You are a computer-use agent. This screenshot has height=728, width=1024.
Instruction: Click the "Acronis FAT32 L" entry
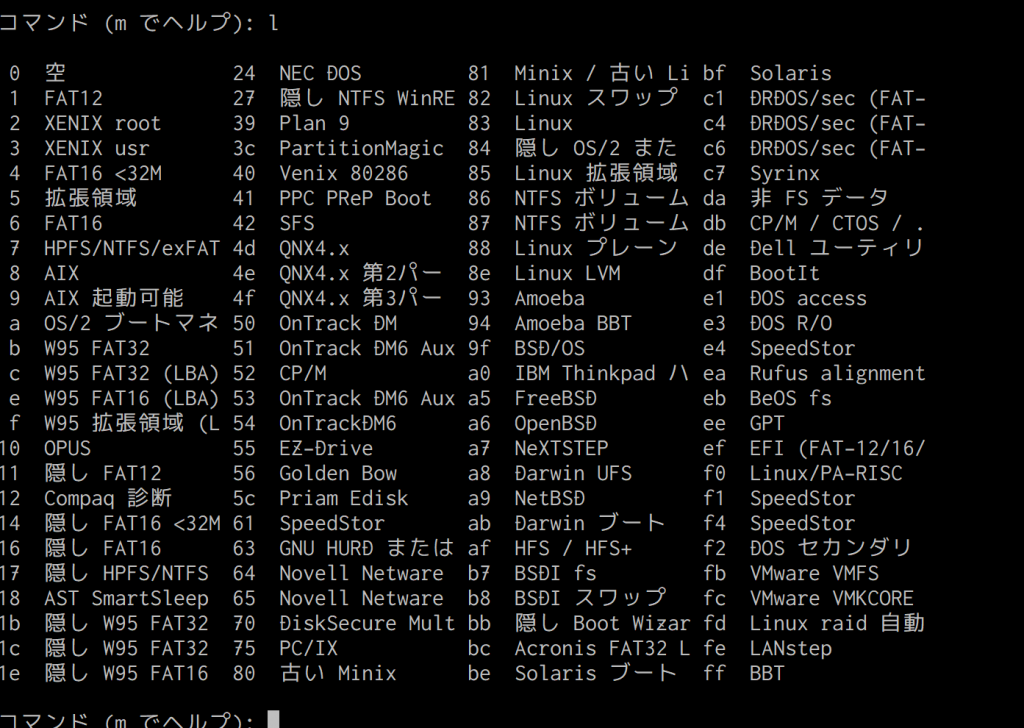click(602, 648)
